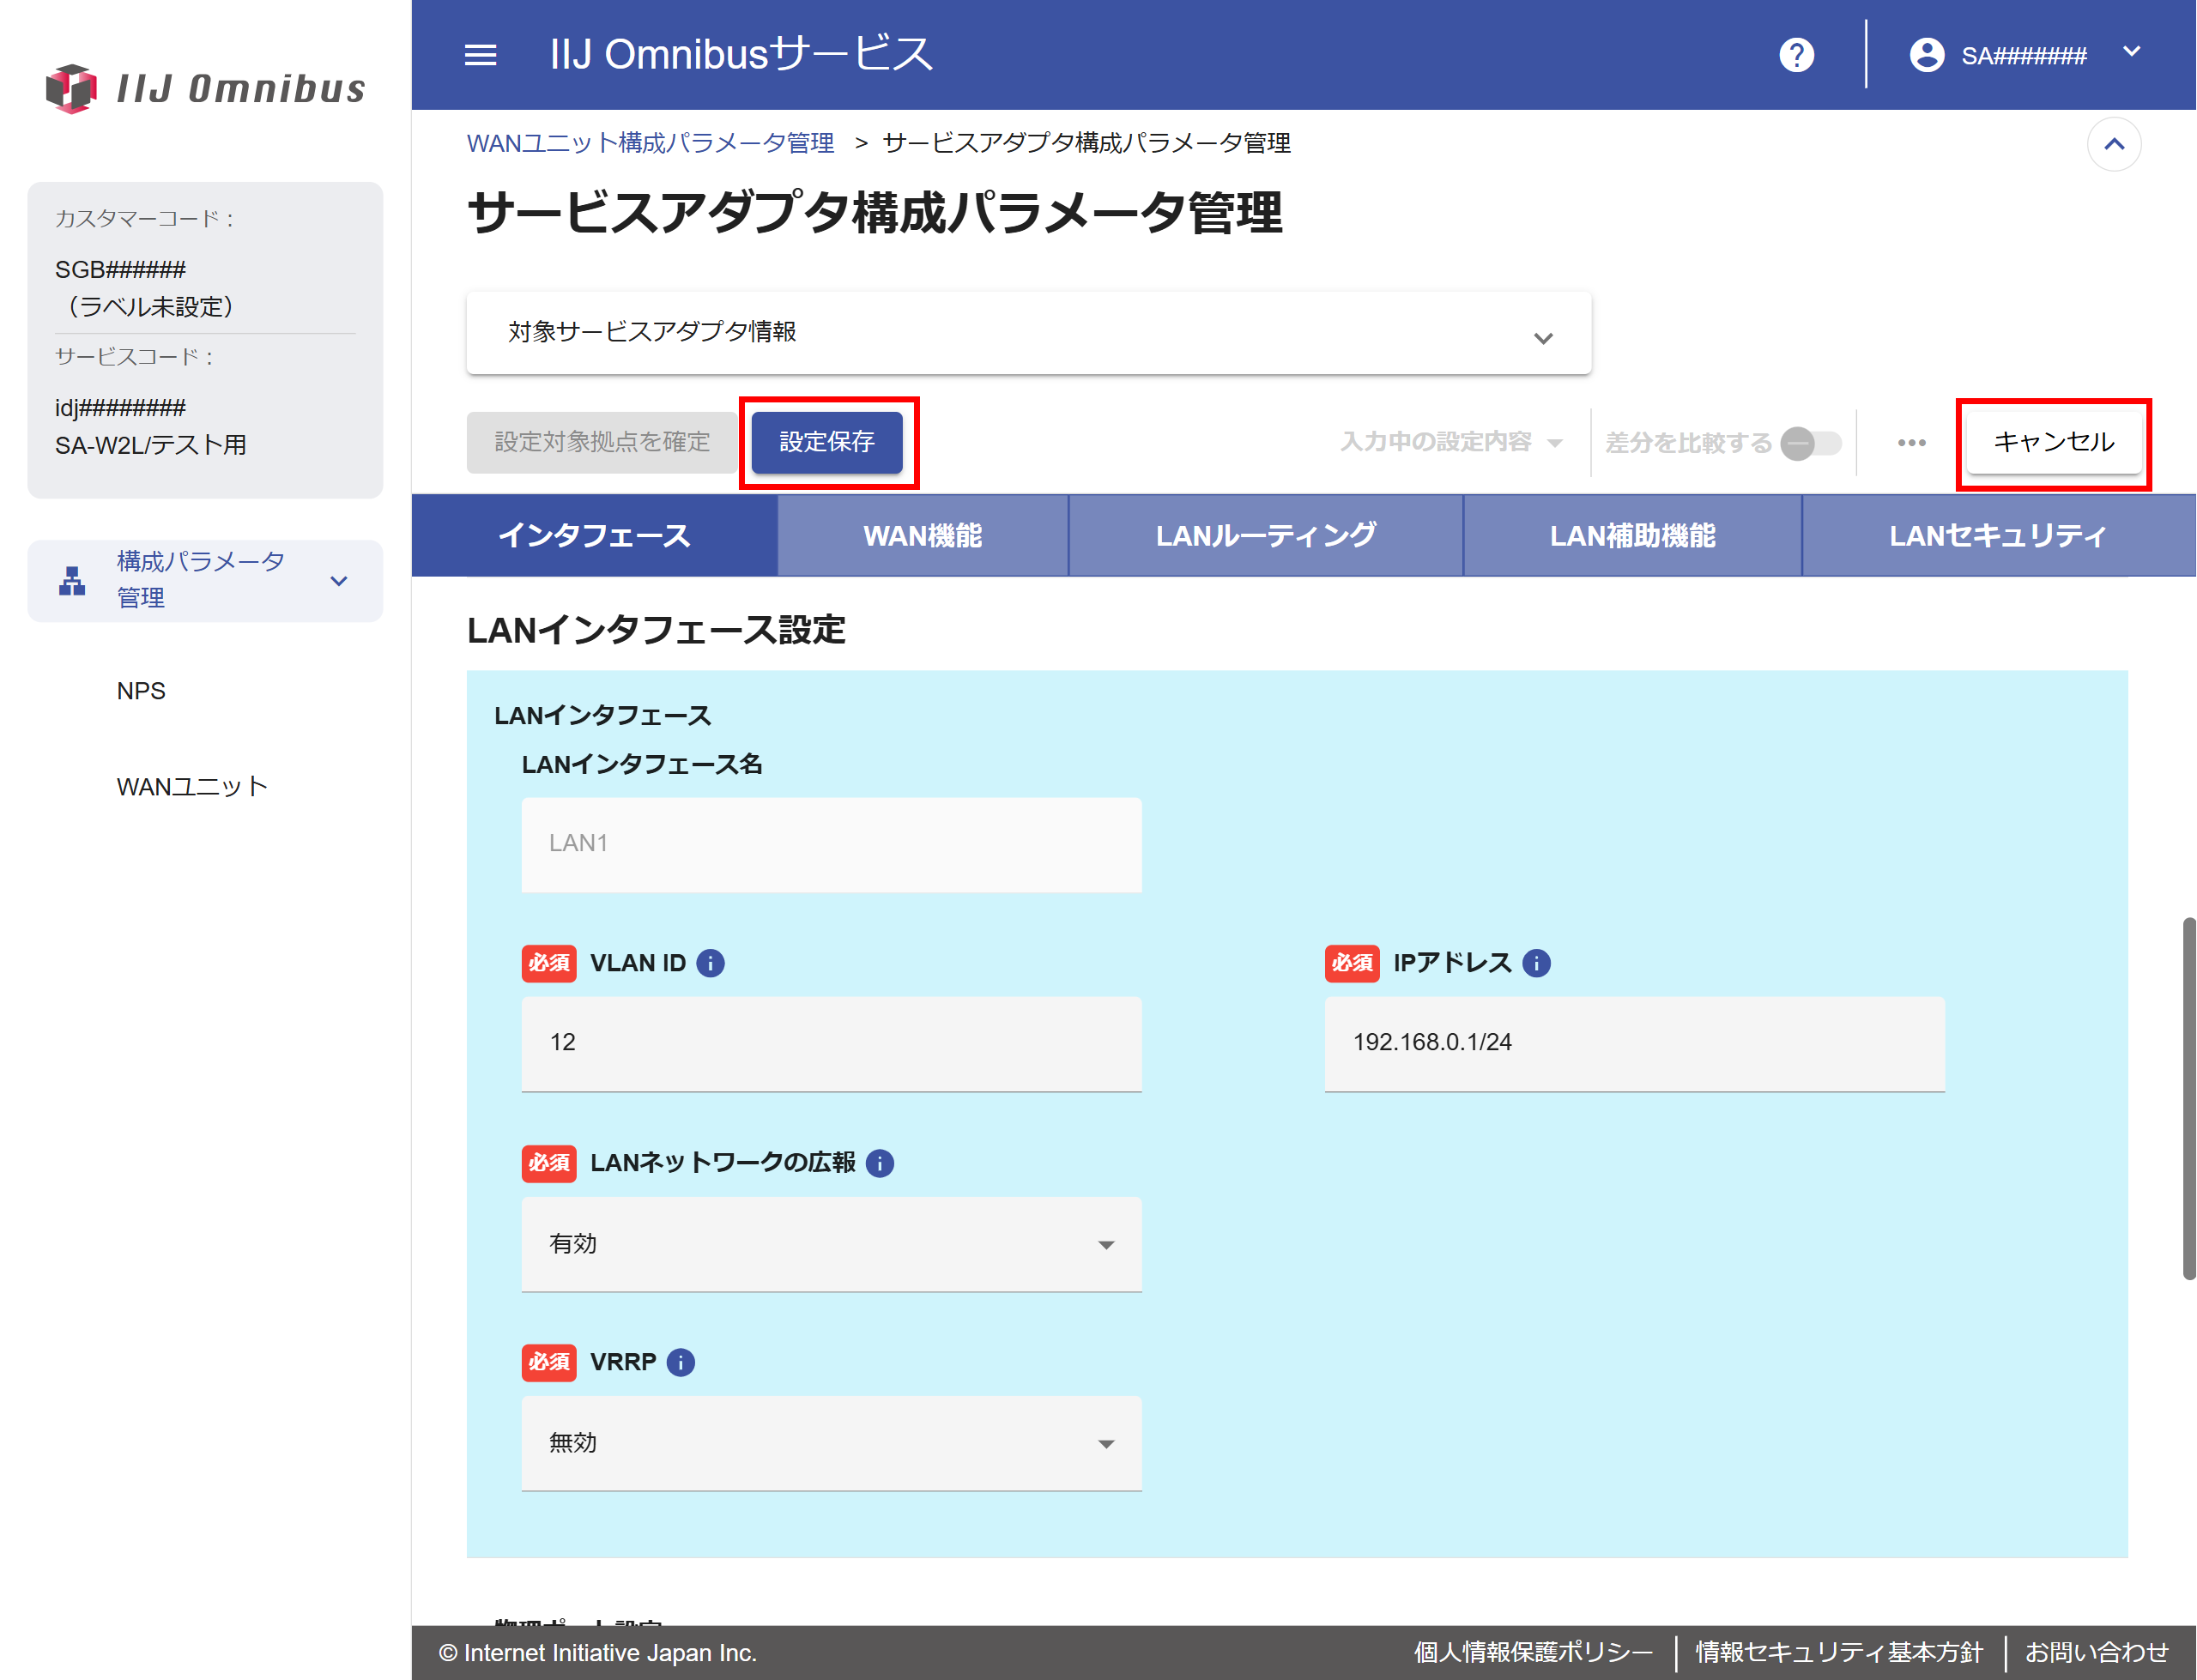Show IPアドレス info tooltip icon
The height and width of the screenshot is (1680, 2197).
pyautogui.click(x=1536, y=963)
